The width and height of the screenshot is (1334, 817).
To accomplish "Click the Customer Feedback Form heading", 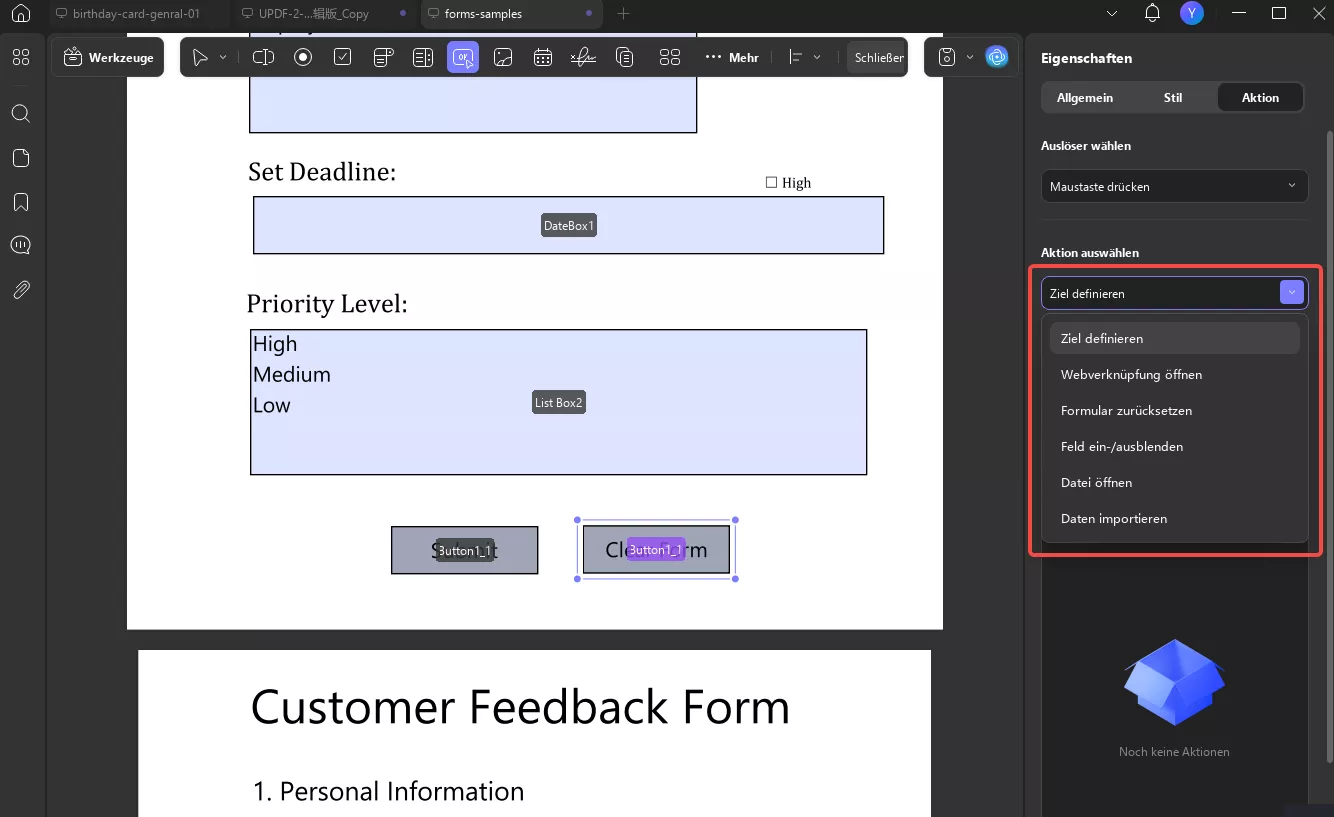I will [520, 707].
